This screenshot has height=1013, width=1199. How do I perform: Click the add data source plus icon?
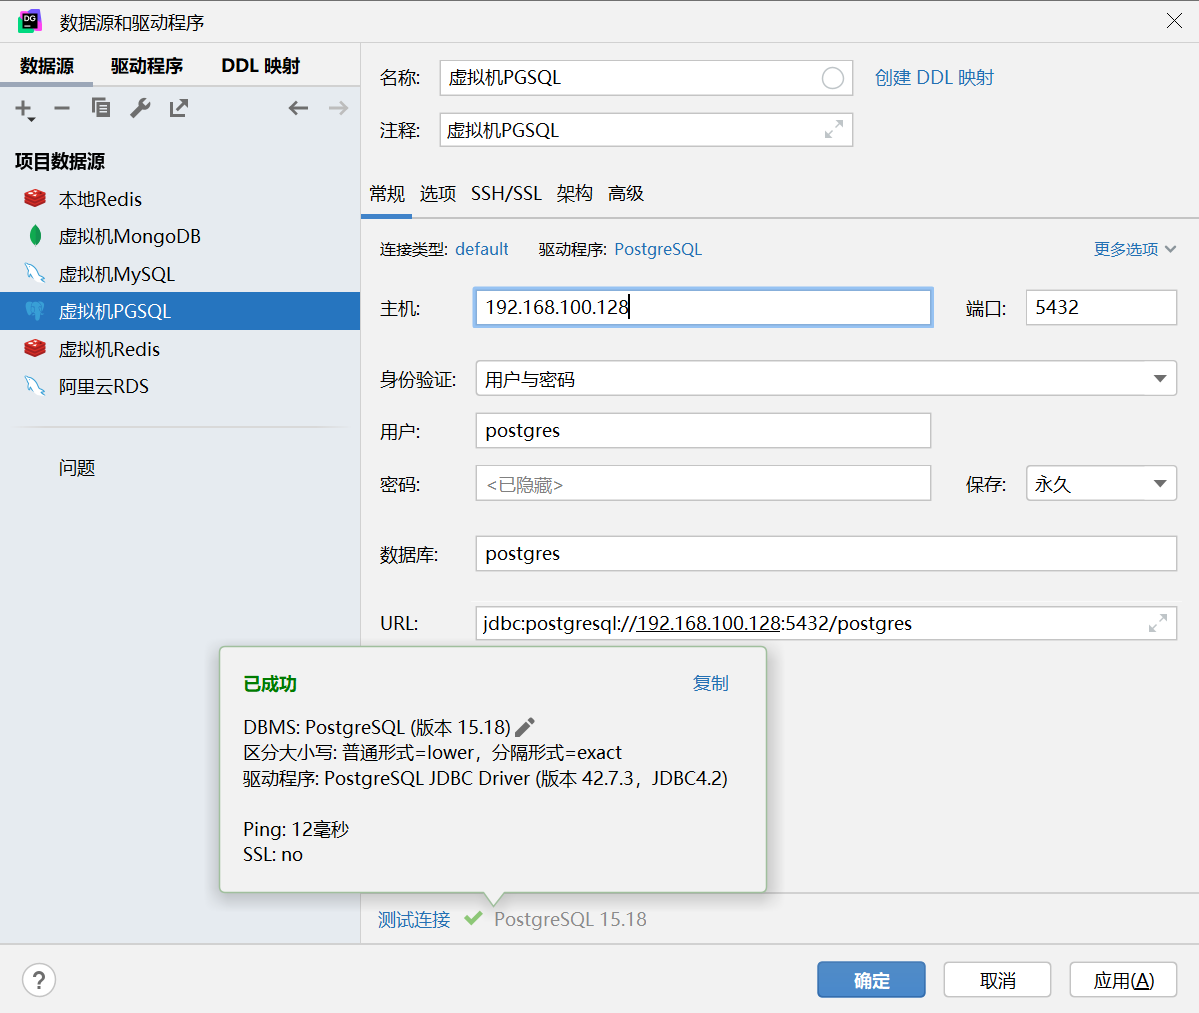click(x=24, y=109)
